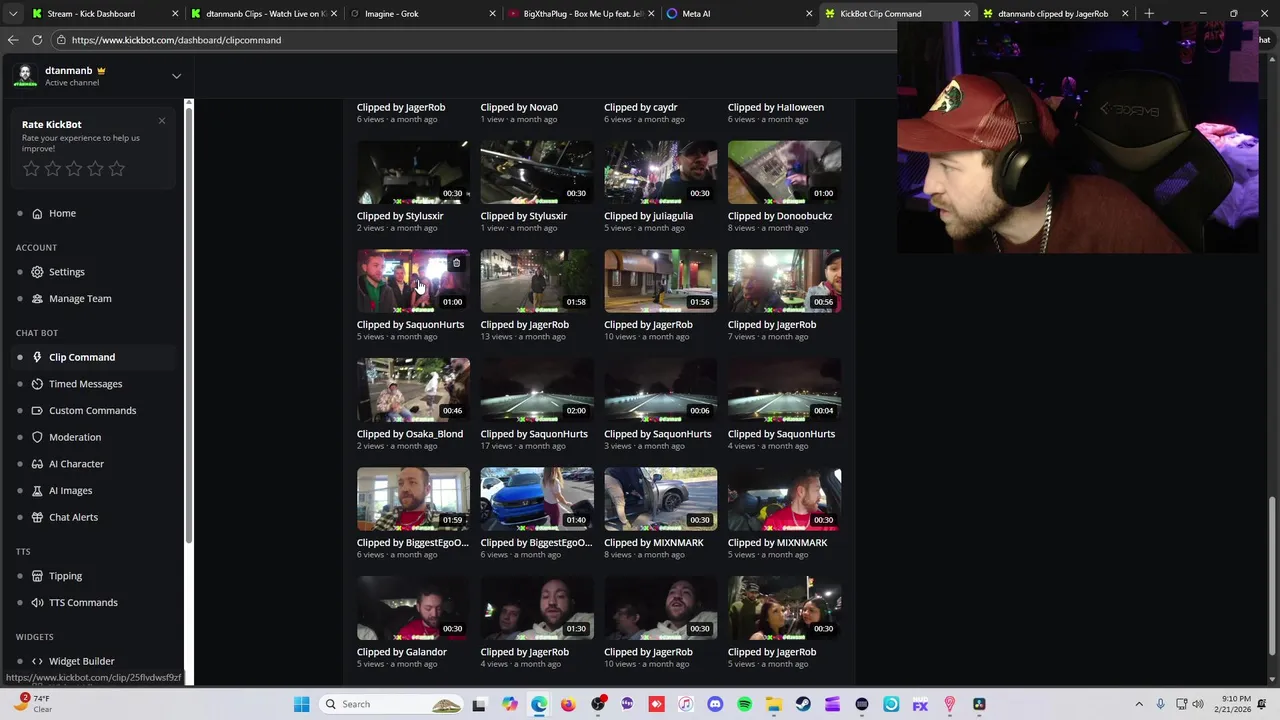Open taskbar clock and date
This screenshot has height=720, width=1280.
pos(1236,704)
